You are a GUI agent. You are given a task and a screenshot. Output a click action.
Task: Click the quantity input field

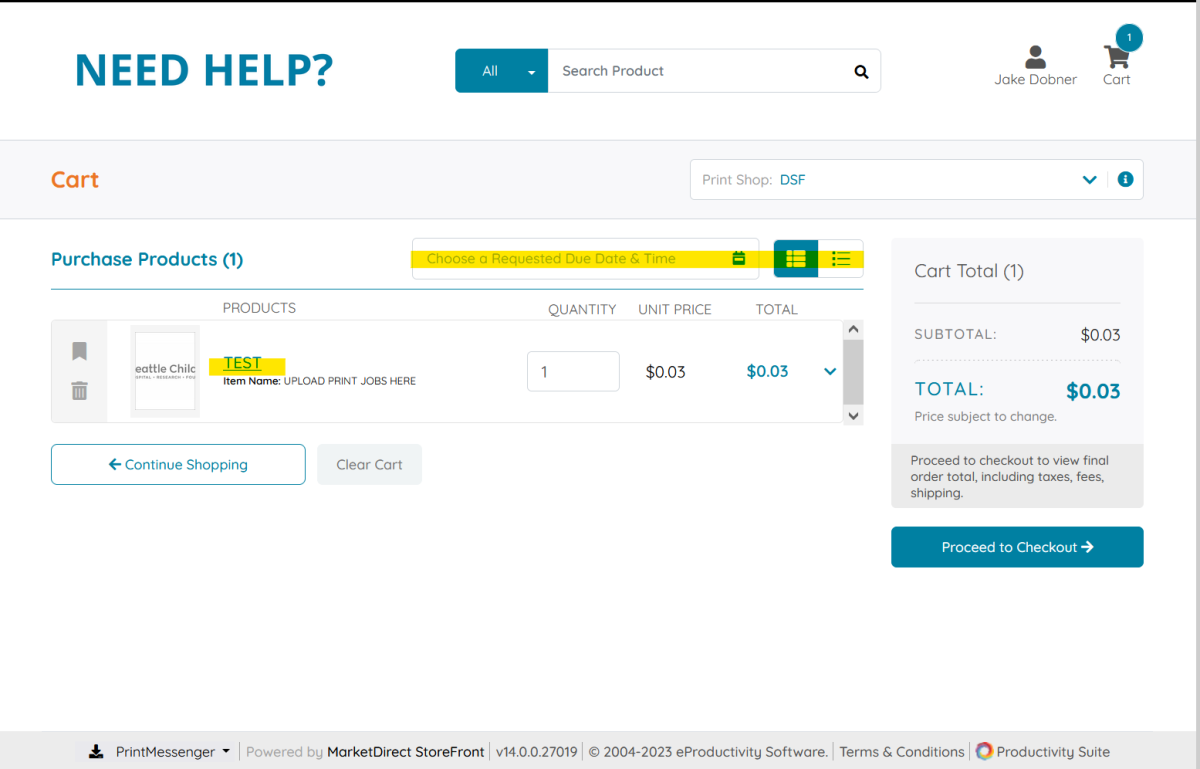point(573,372)
